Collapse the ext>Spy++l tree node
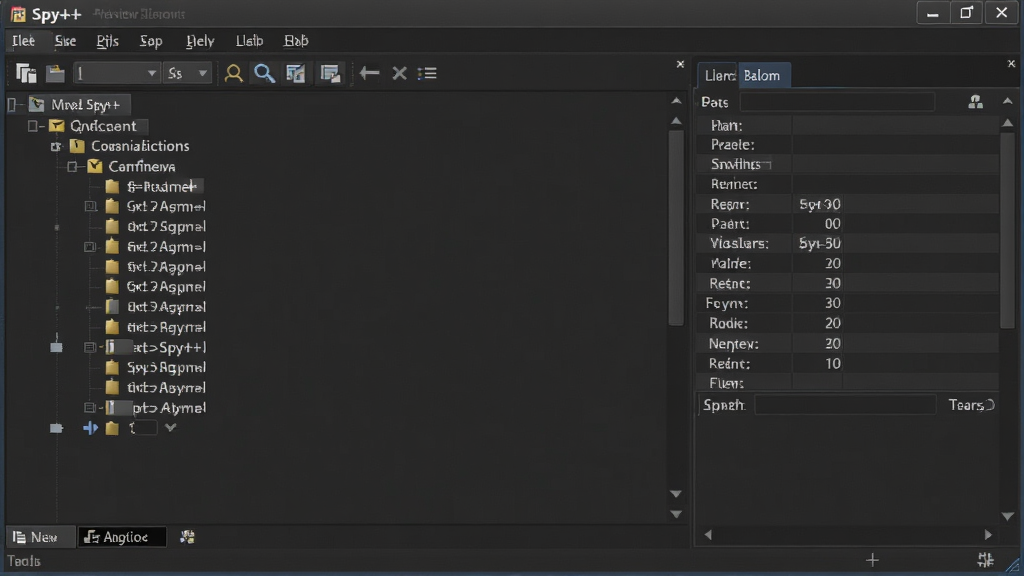The height and width of the screenshot is (576, 1024). pos(90,347)
